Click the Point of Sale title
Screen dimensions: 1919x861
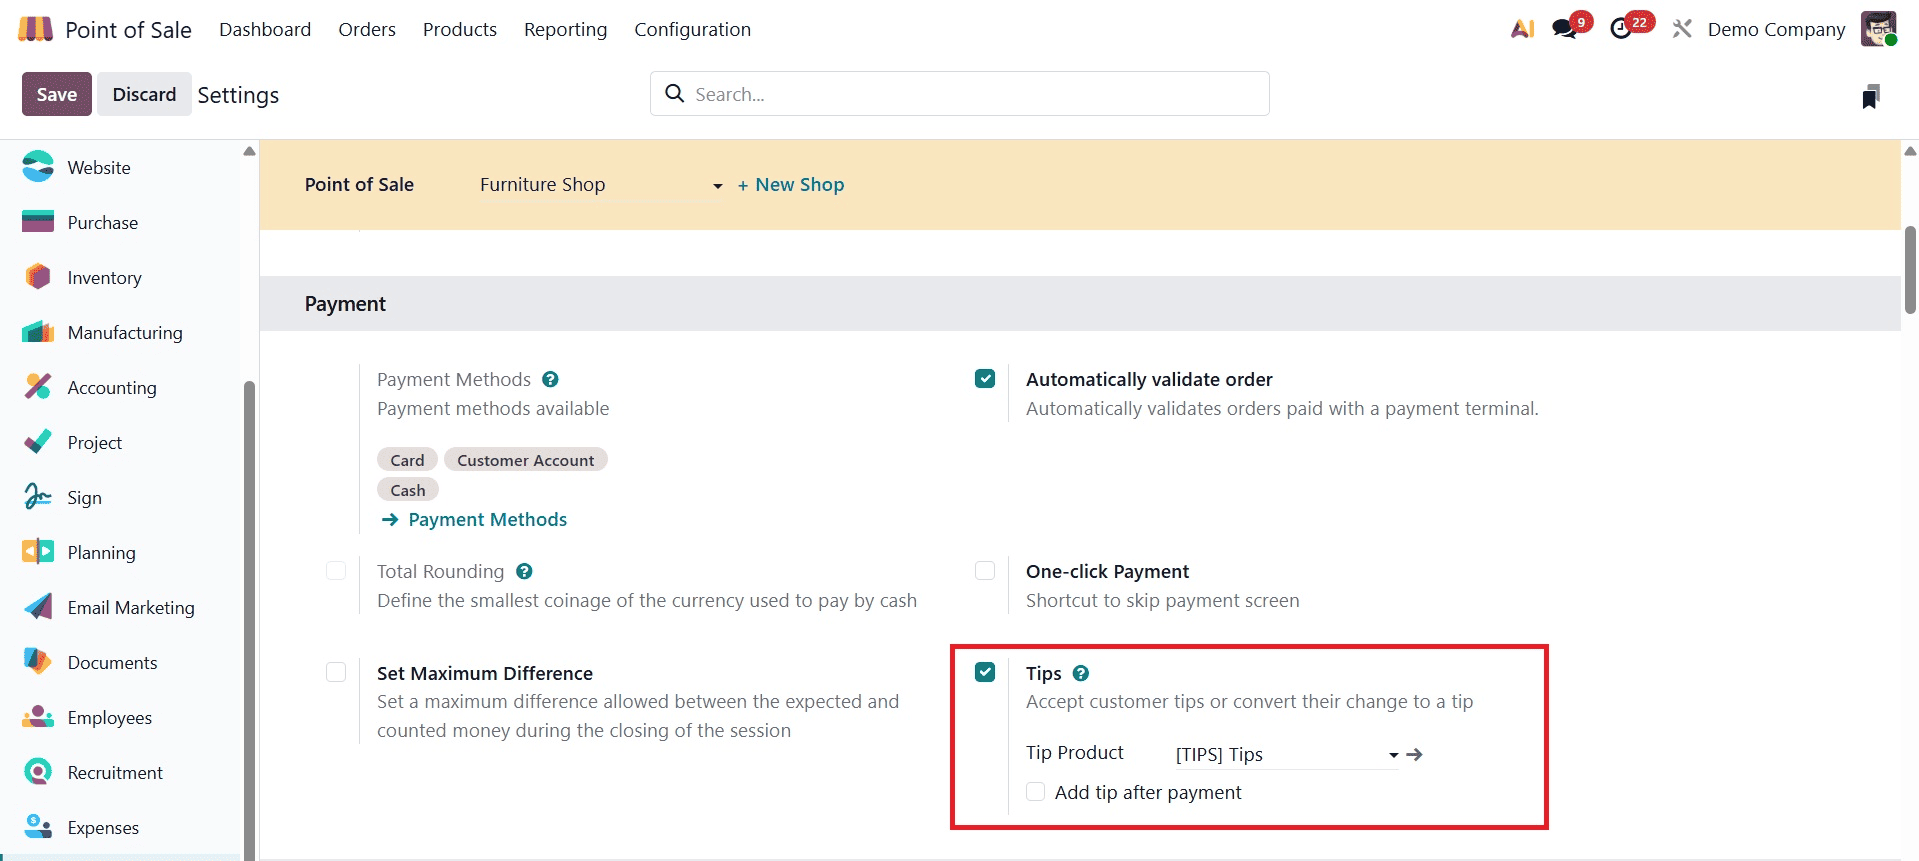pos(128,30)
